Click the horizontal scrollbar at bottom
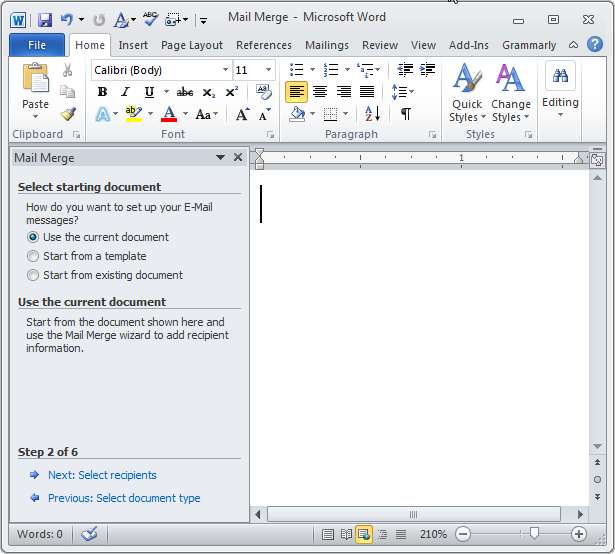The width and height of the screenshot is (615, 554). pos(420,514)
